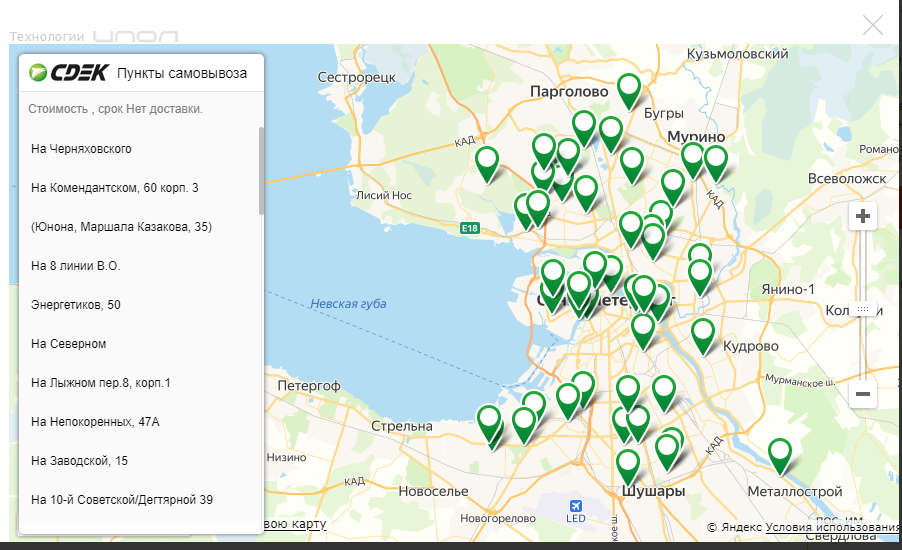Select the pickup marker near Кудрово

click(703, 334)
